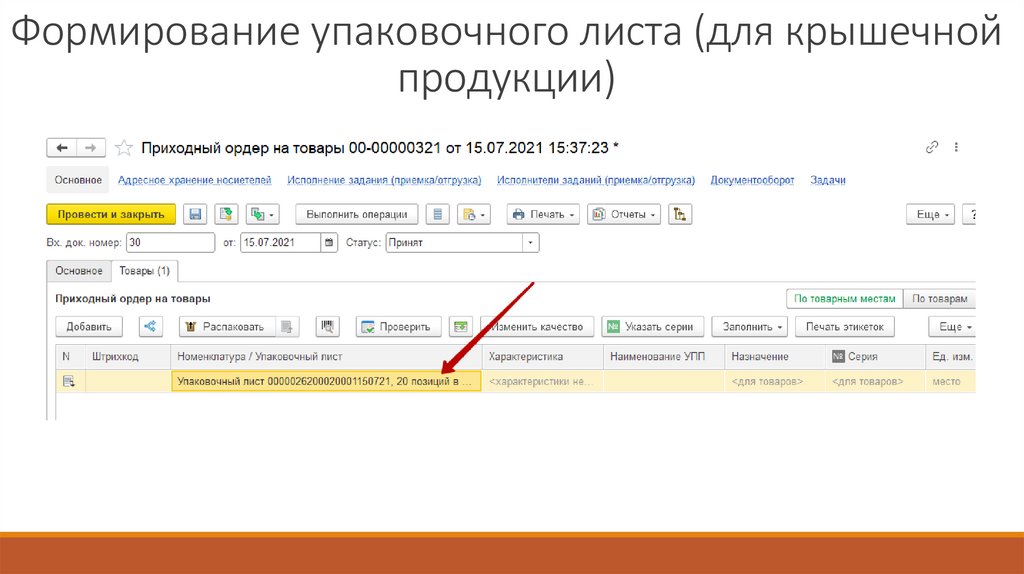Select the Упаковочный лист row cell
The image size is (1024, 574).
325,381
